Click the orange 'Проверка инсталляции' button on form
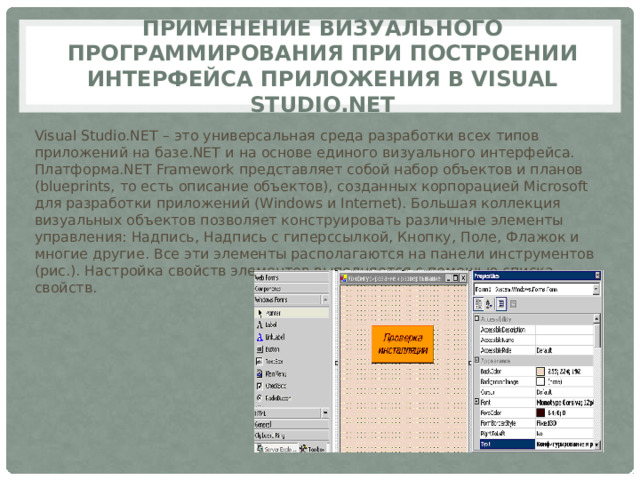 tap(402, 344)
